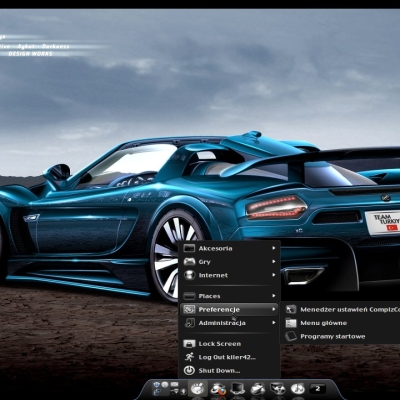Open the Places menu entry

pos(229,296)
